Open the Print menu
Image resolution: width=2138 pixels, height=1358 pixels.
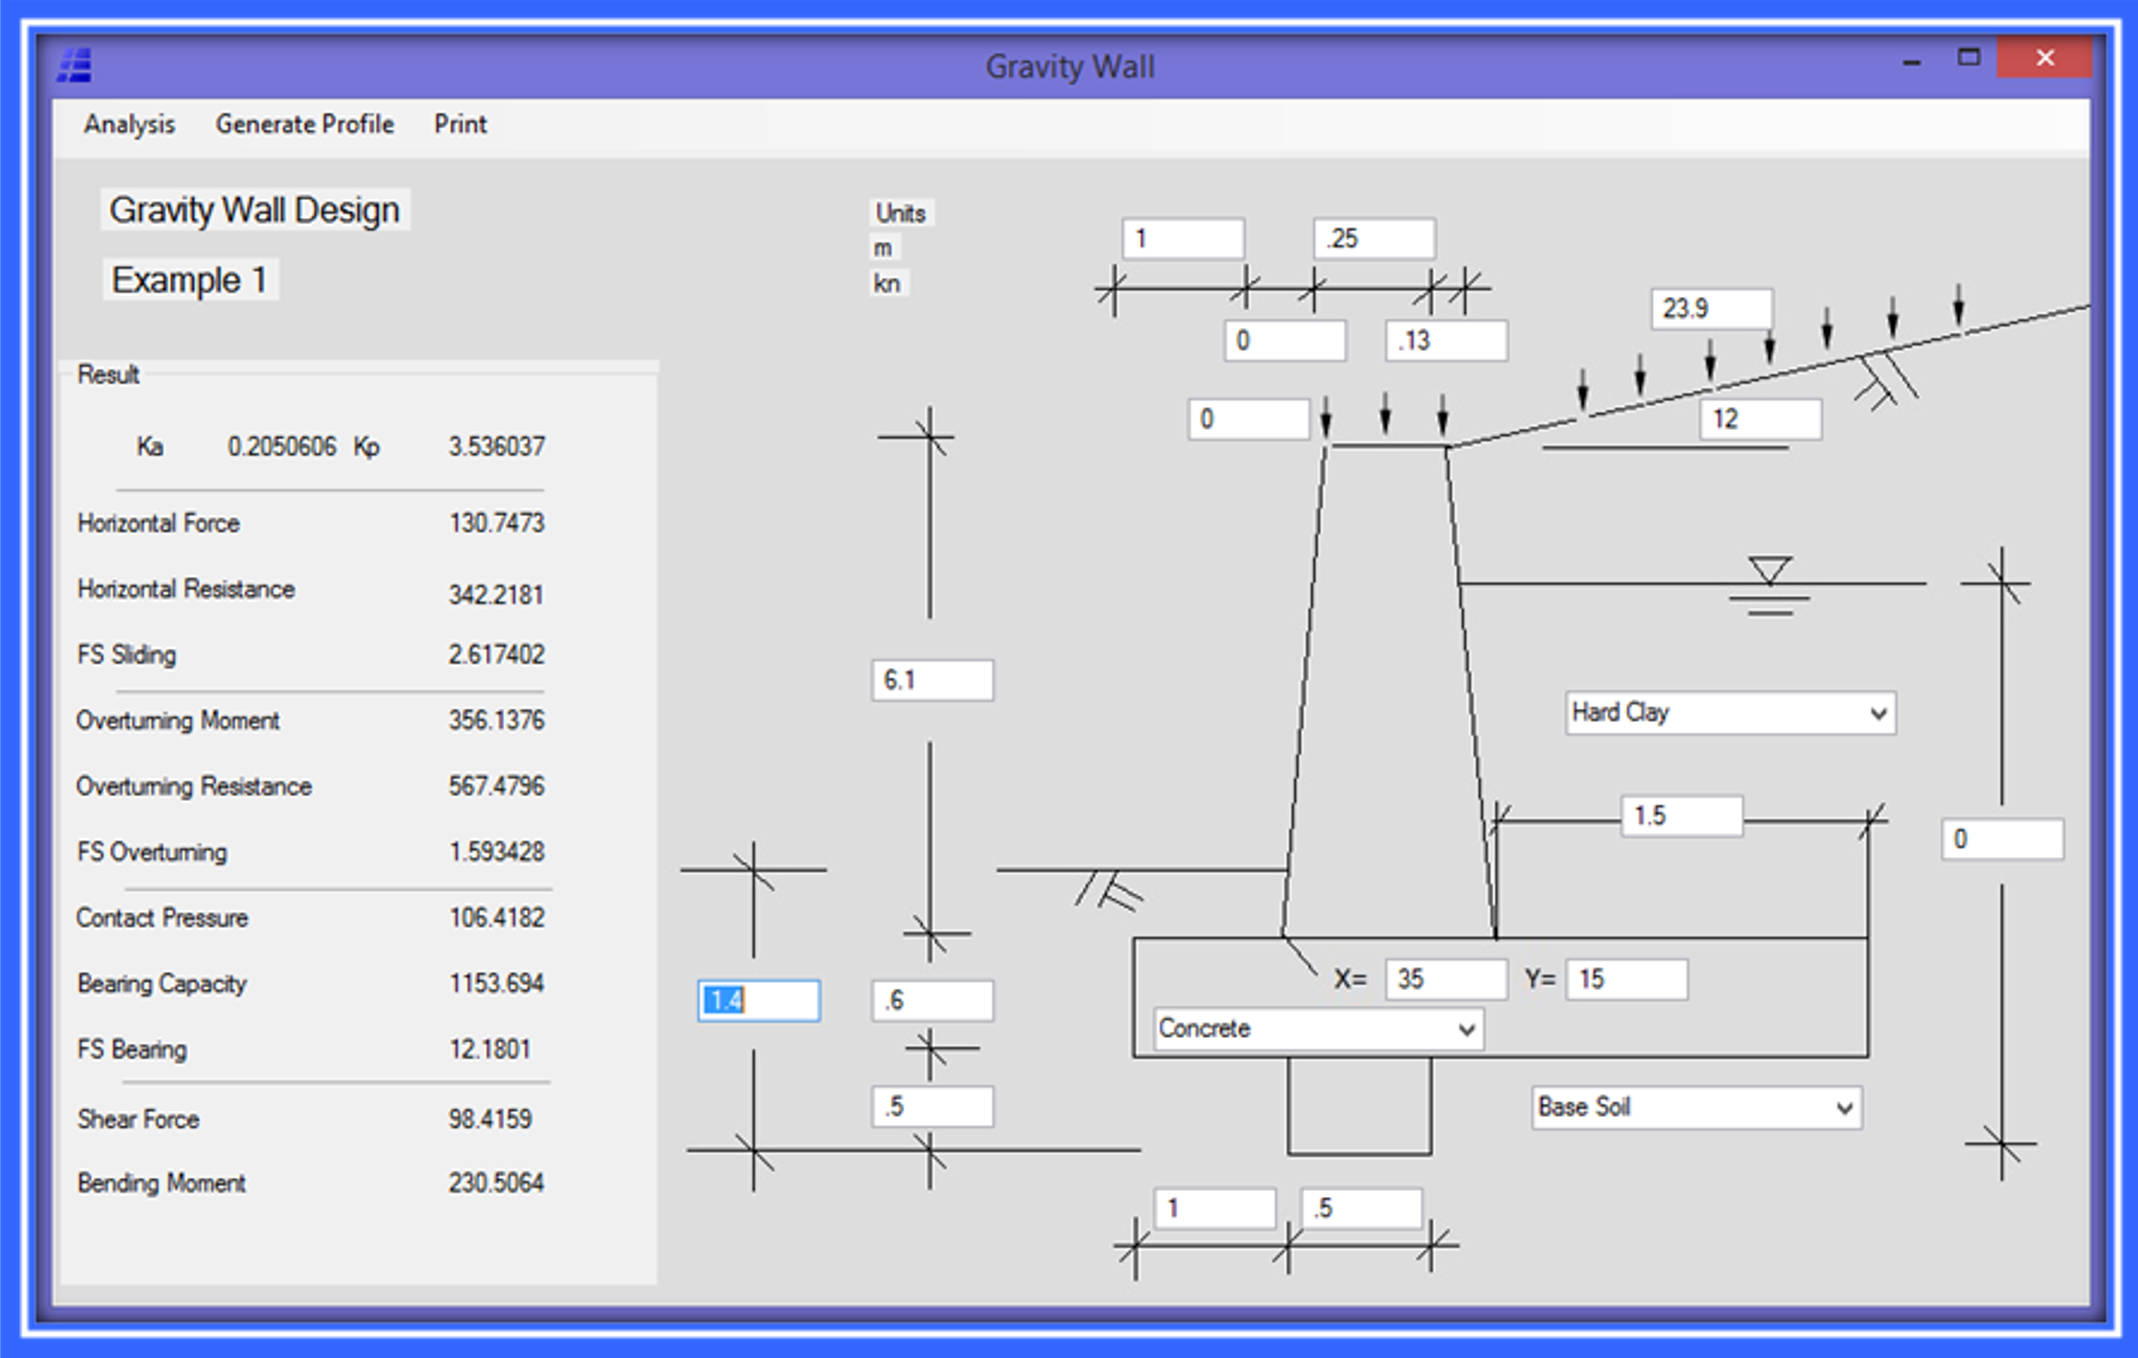pos(460,124)
